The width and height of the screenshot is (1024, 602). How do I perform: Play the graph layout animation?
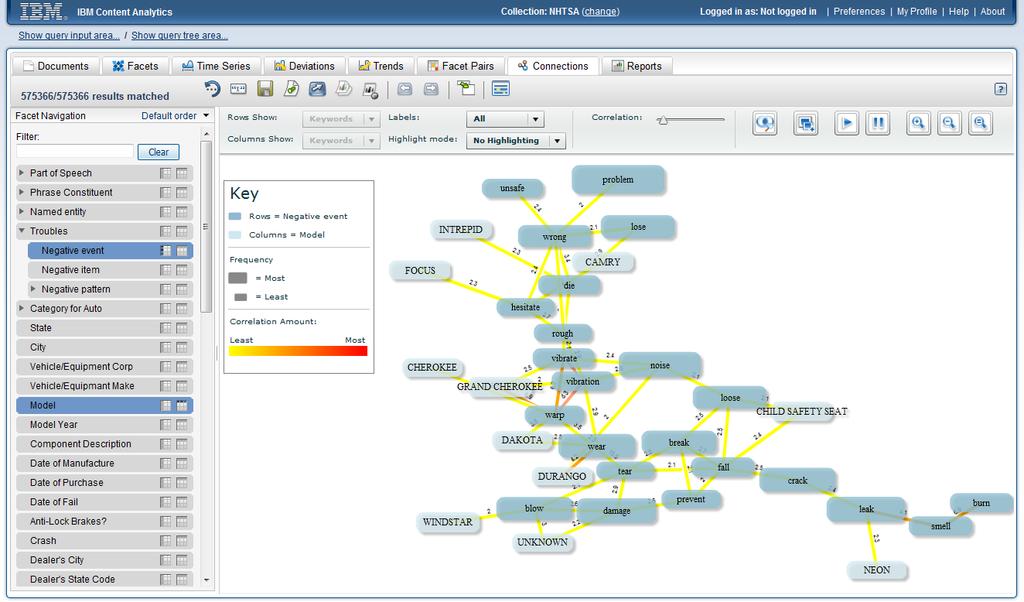click(846, 123)
